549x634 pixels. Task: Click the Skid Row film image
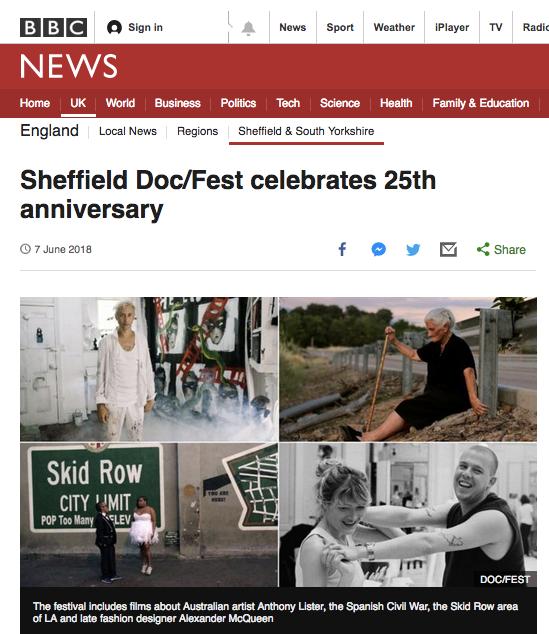coord(149,514)
